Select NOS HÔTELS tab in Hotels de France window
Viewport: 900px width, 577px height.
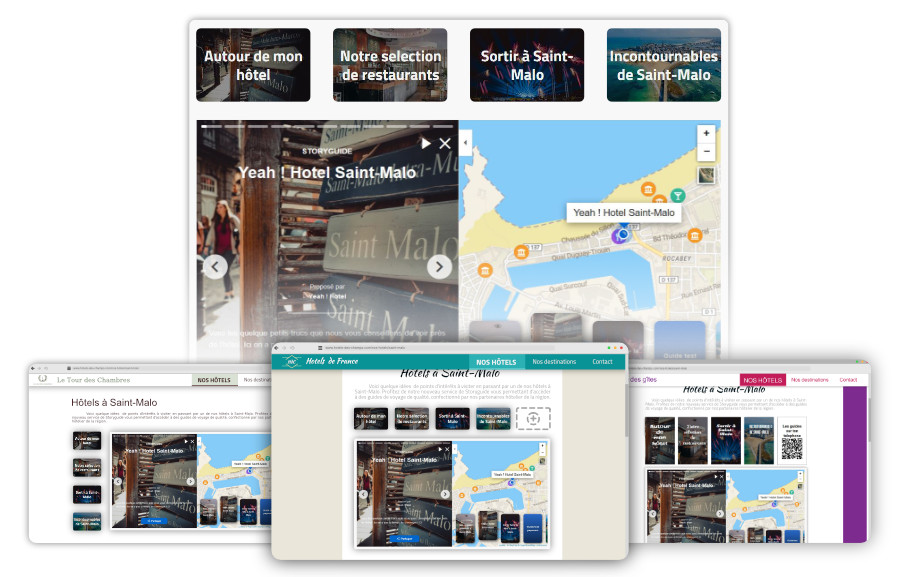496,362
